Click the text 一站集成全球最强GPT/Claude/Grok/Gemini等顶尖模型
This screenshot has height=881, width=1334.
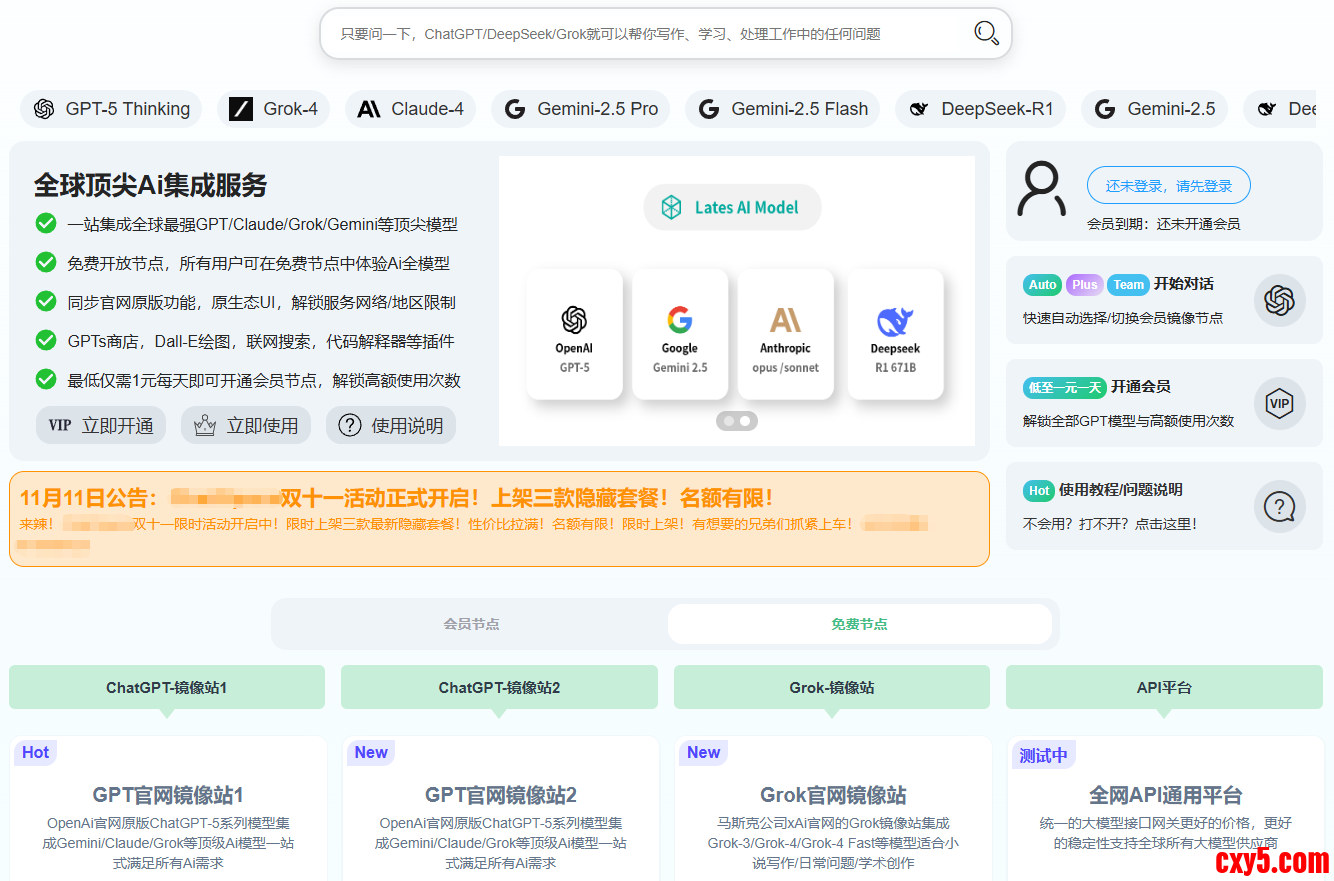(262, 224)
